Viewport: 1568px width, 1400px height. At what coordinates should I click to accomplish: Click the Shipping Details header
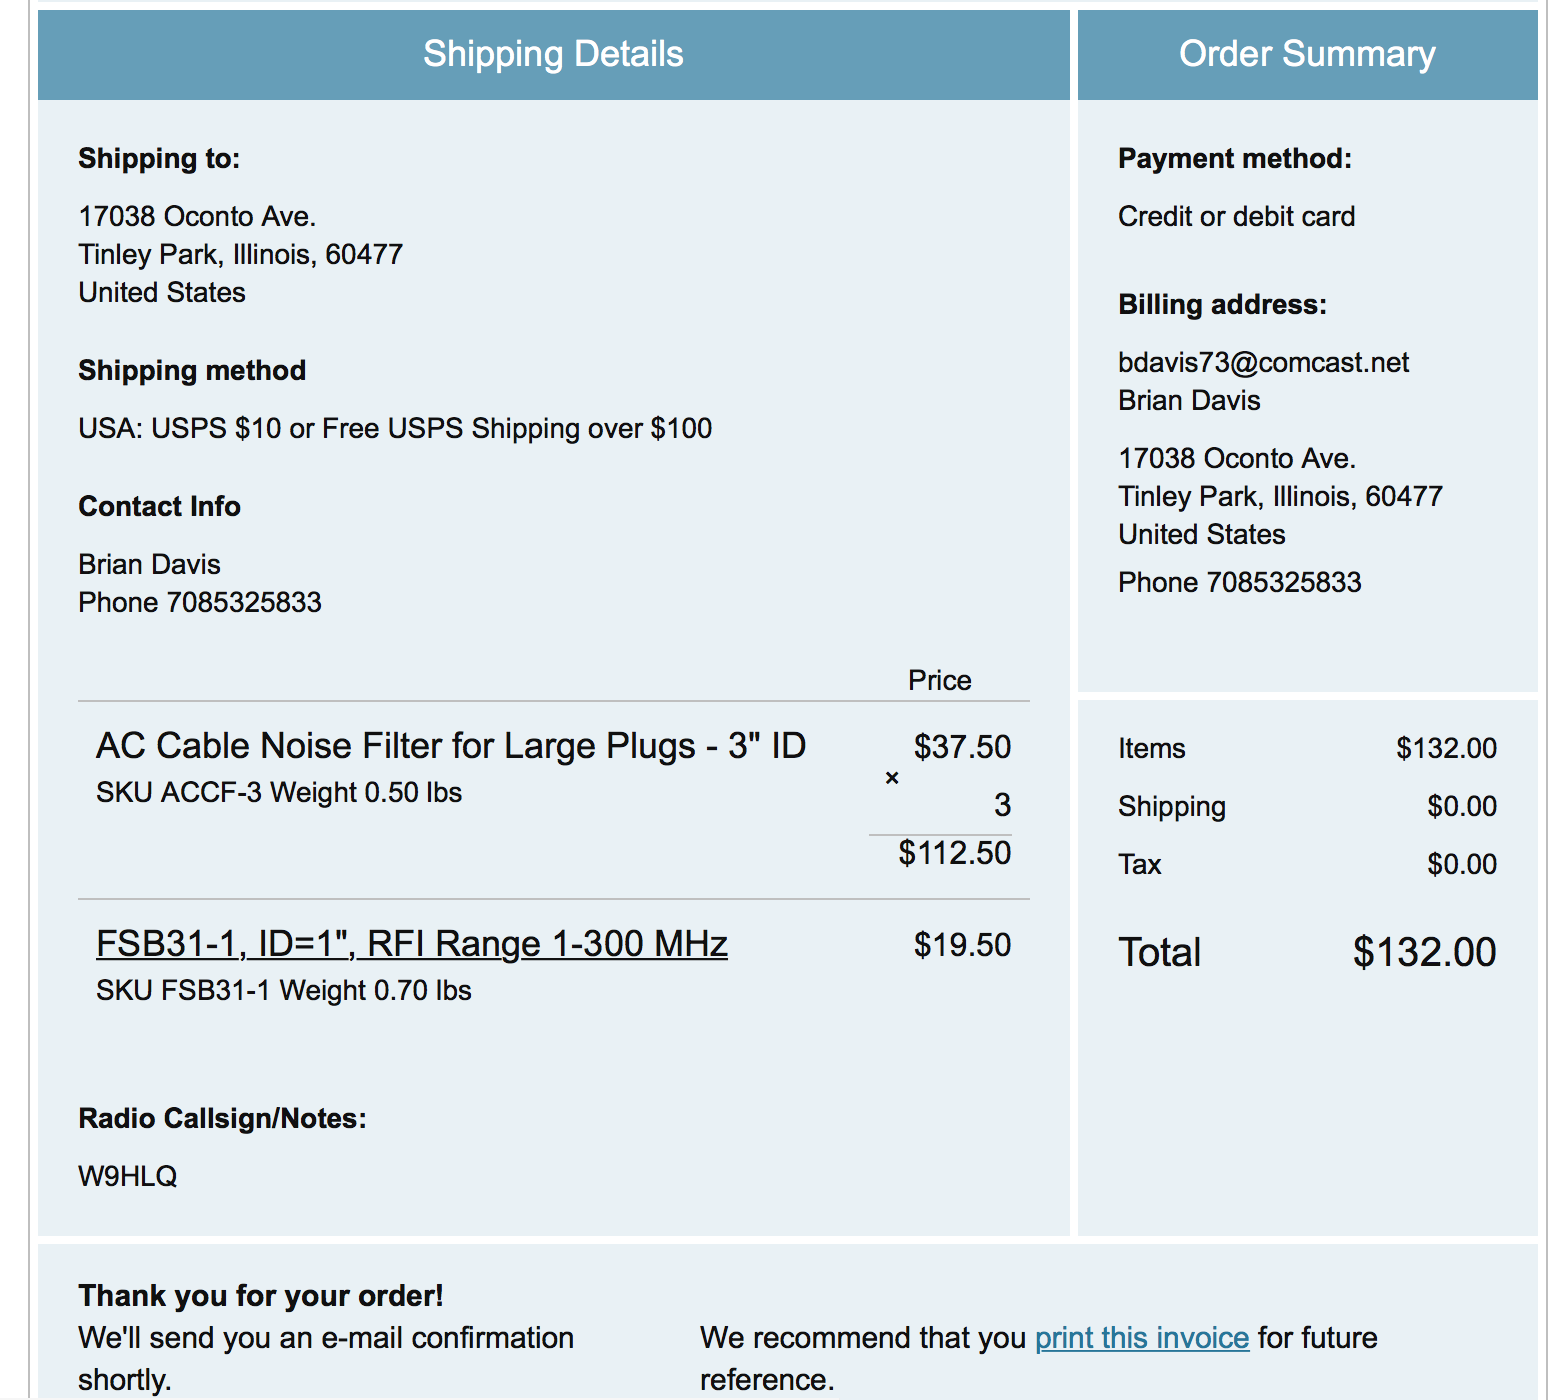553,54
